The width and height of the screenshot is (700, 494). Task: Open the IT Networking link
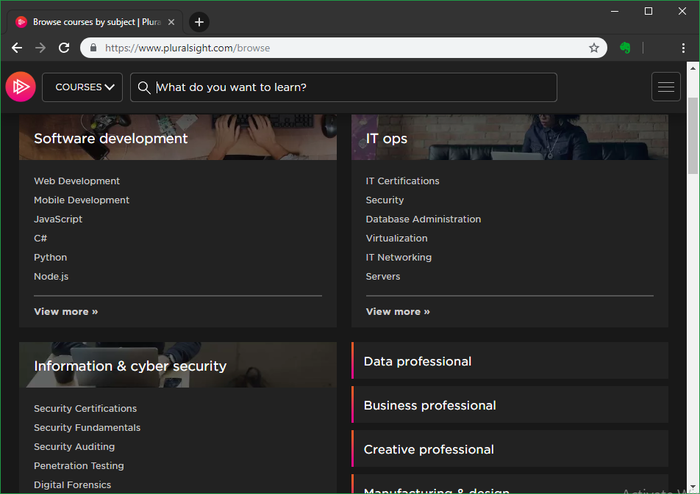399,257
